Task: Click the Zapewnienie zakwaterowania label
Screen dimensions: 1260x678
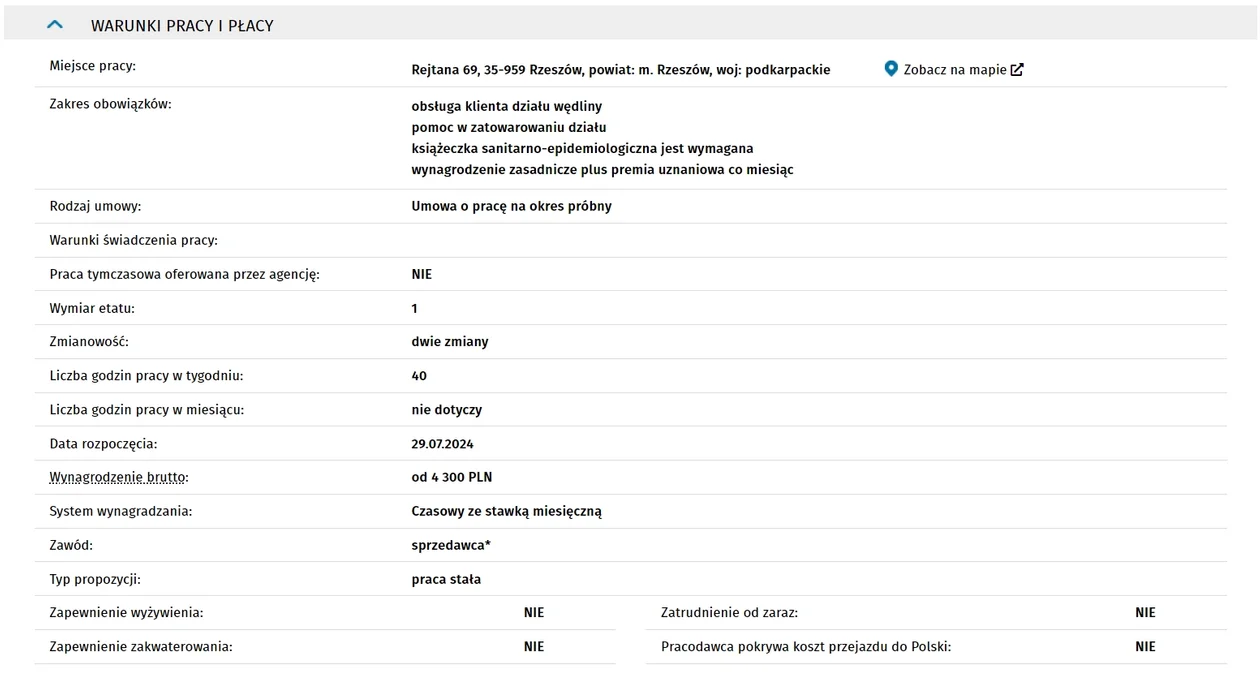Action: pos(141,647)
